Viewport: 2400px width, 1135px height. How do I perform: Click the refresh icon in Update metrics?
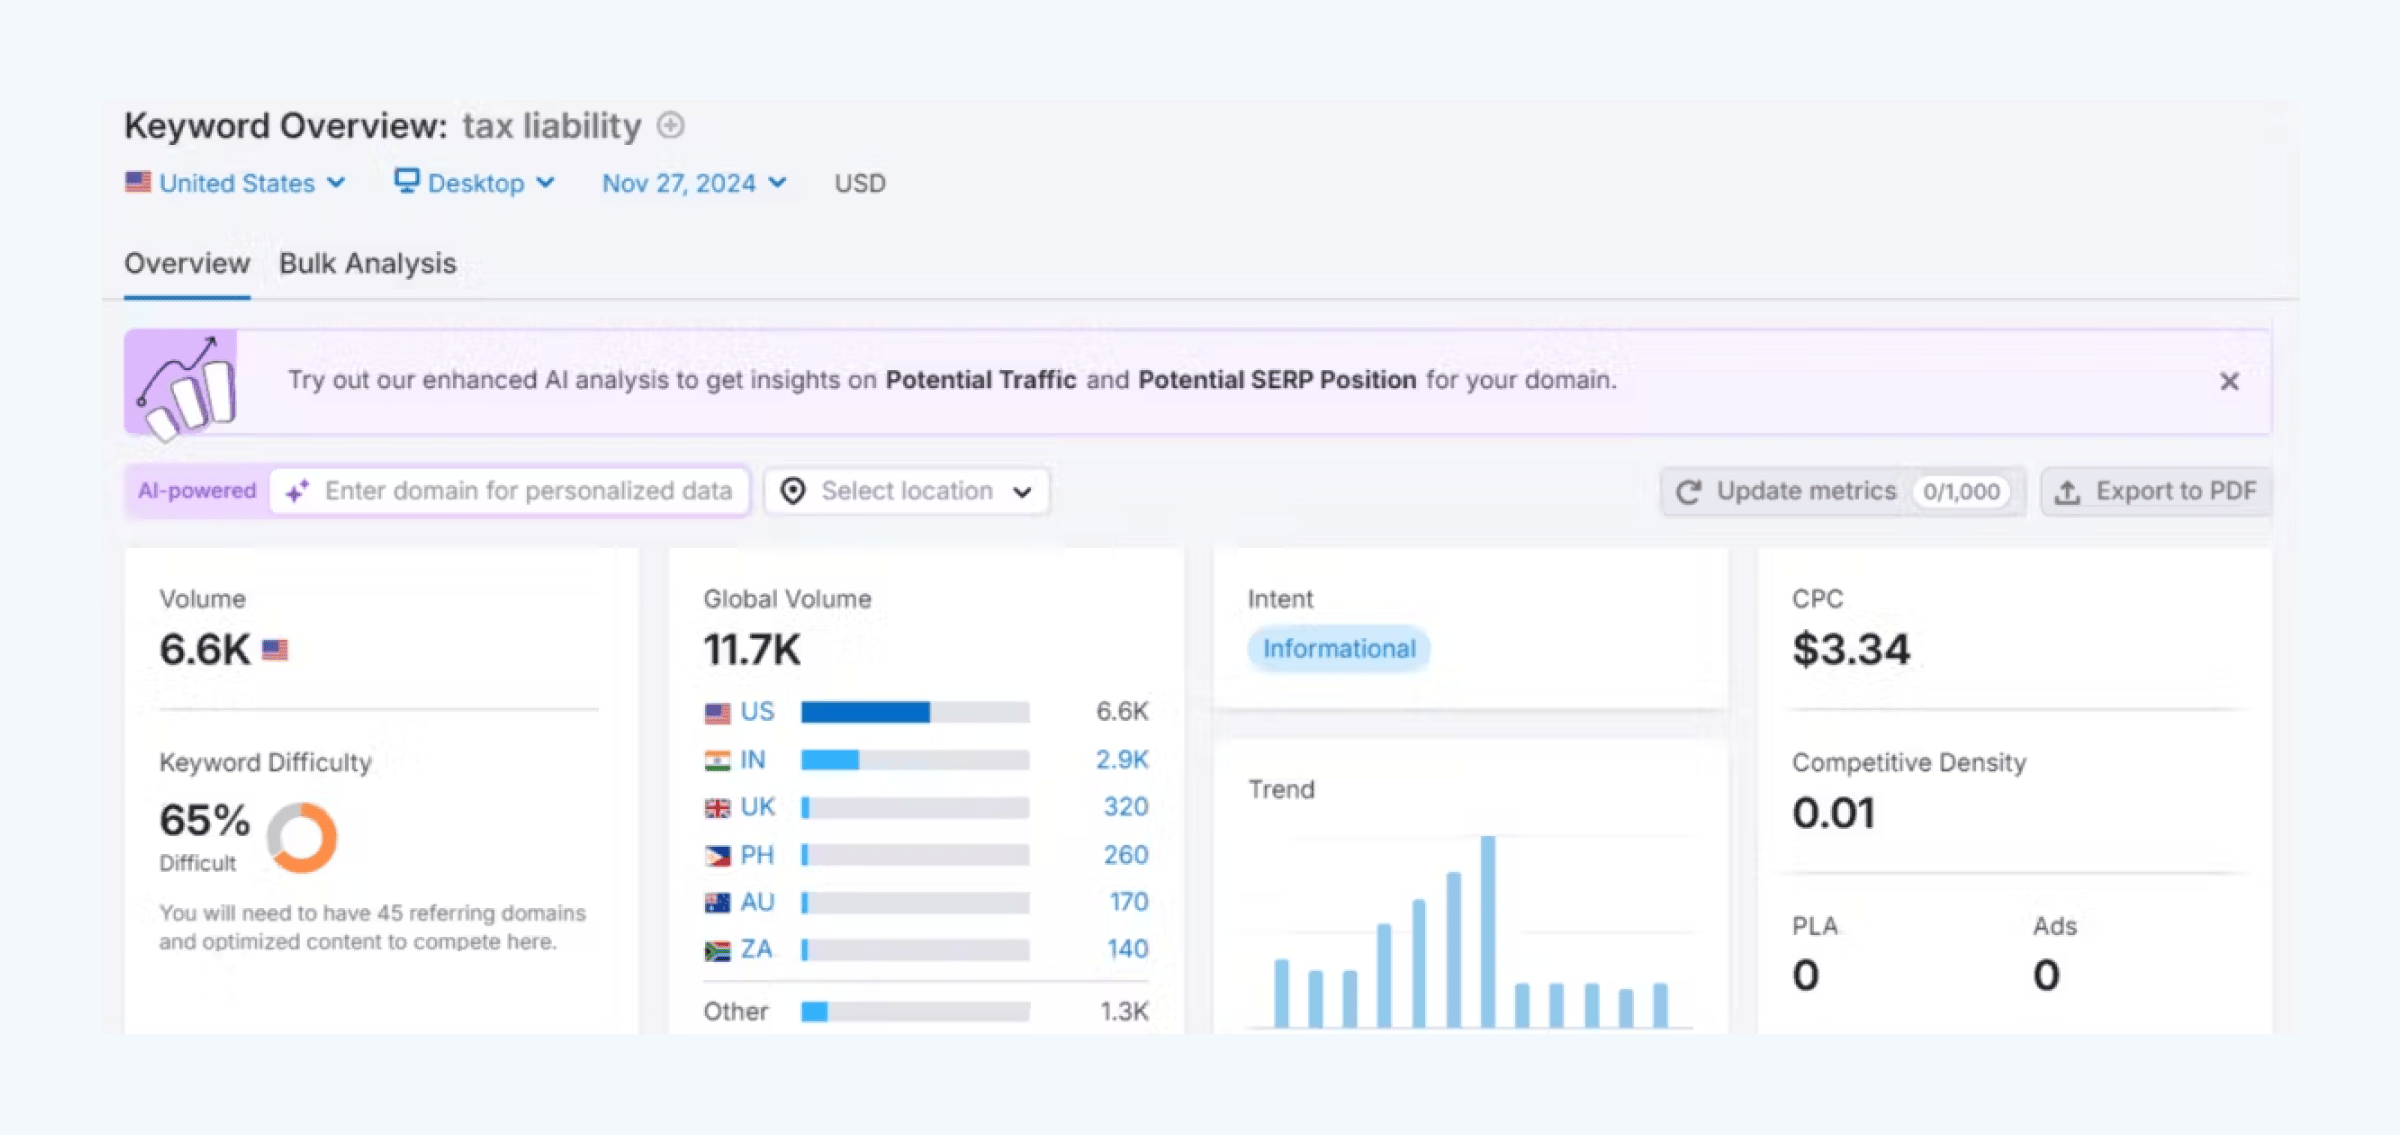1689,491
